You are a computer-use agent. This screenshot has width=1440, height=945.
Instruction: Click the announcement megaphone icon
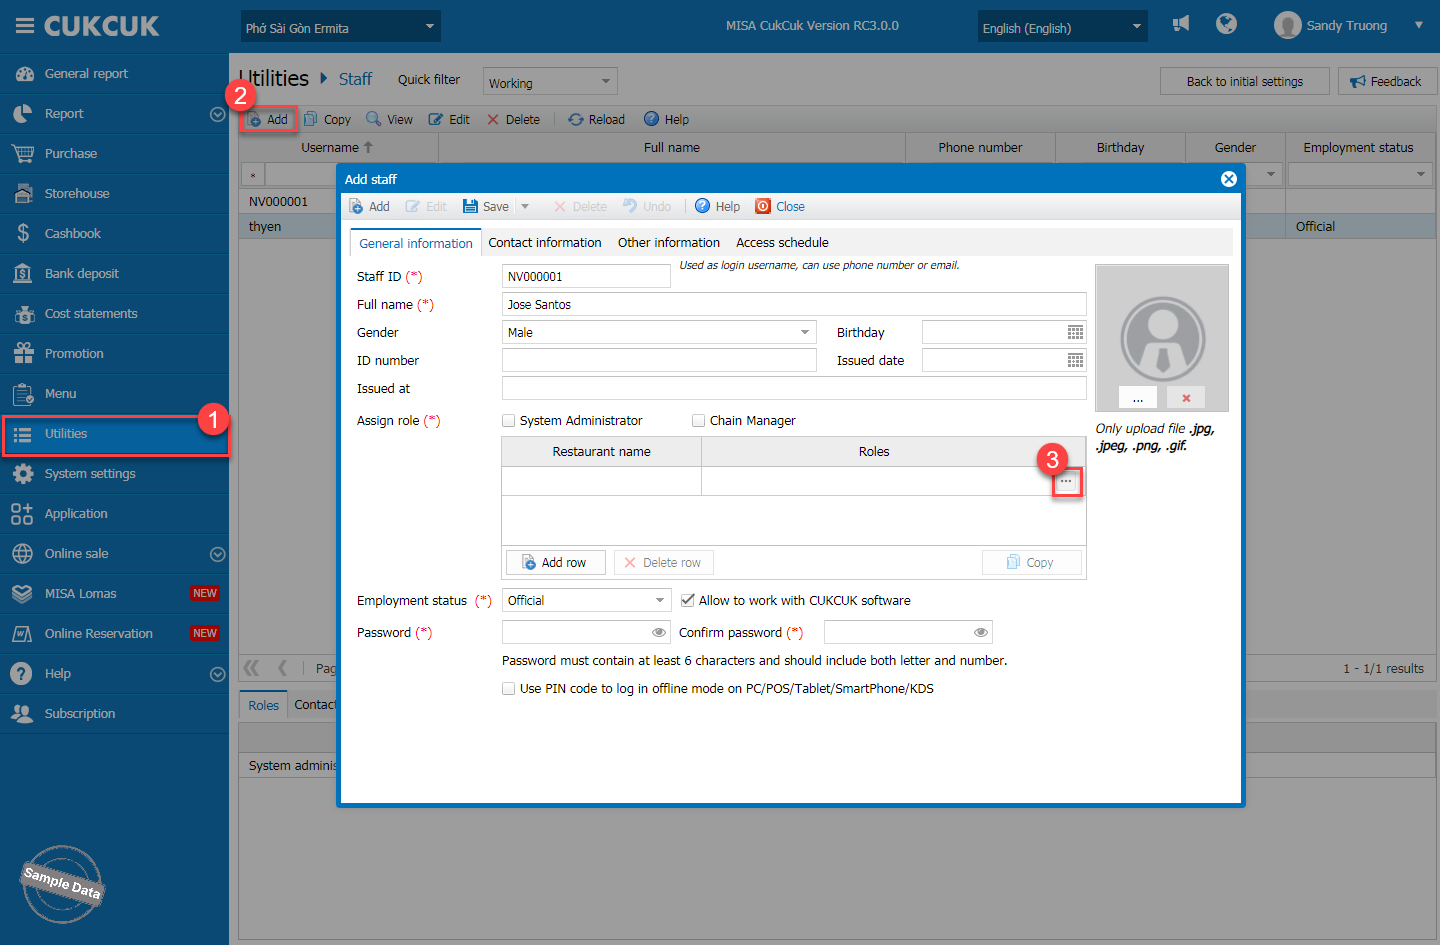point(1181,24)
